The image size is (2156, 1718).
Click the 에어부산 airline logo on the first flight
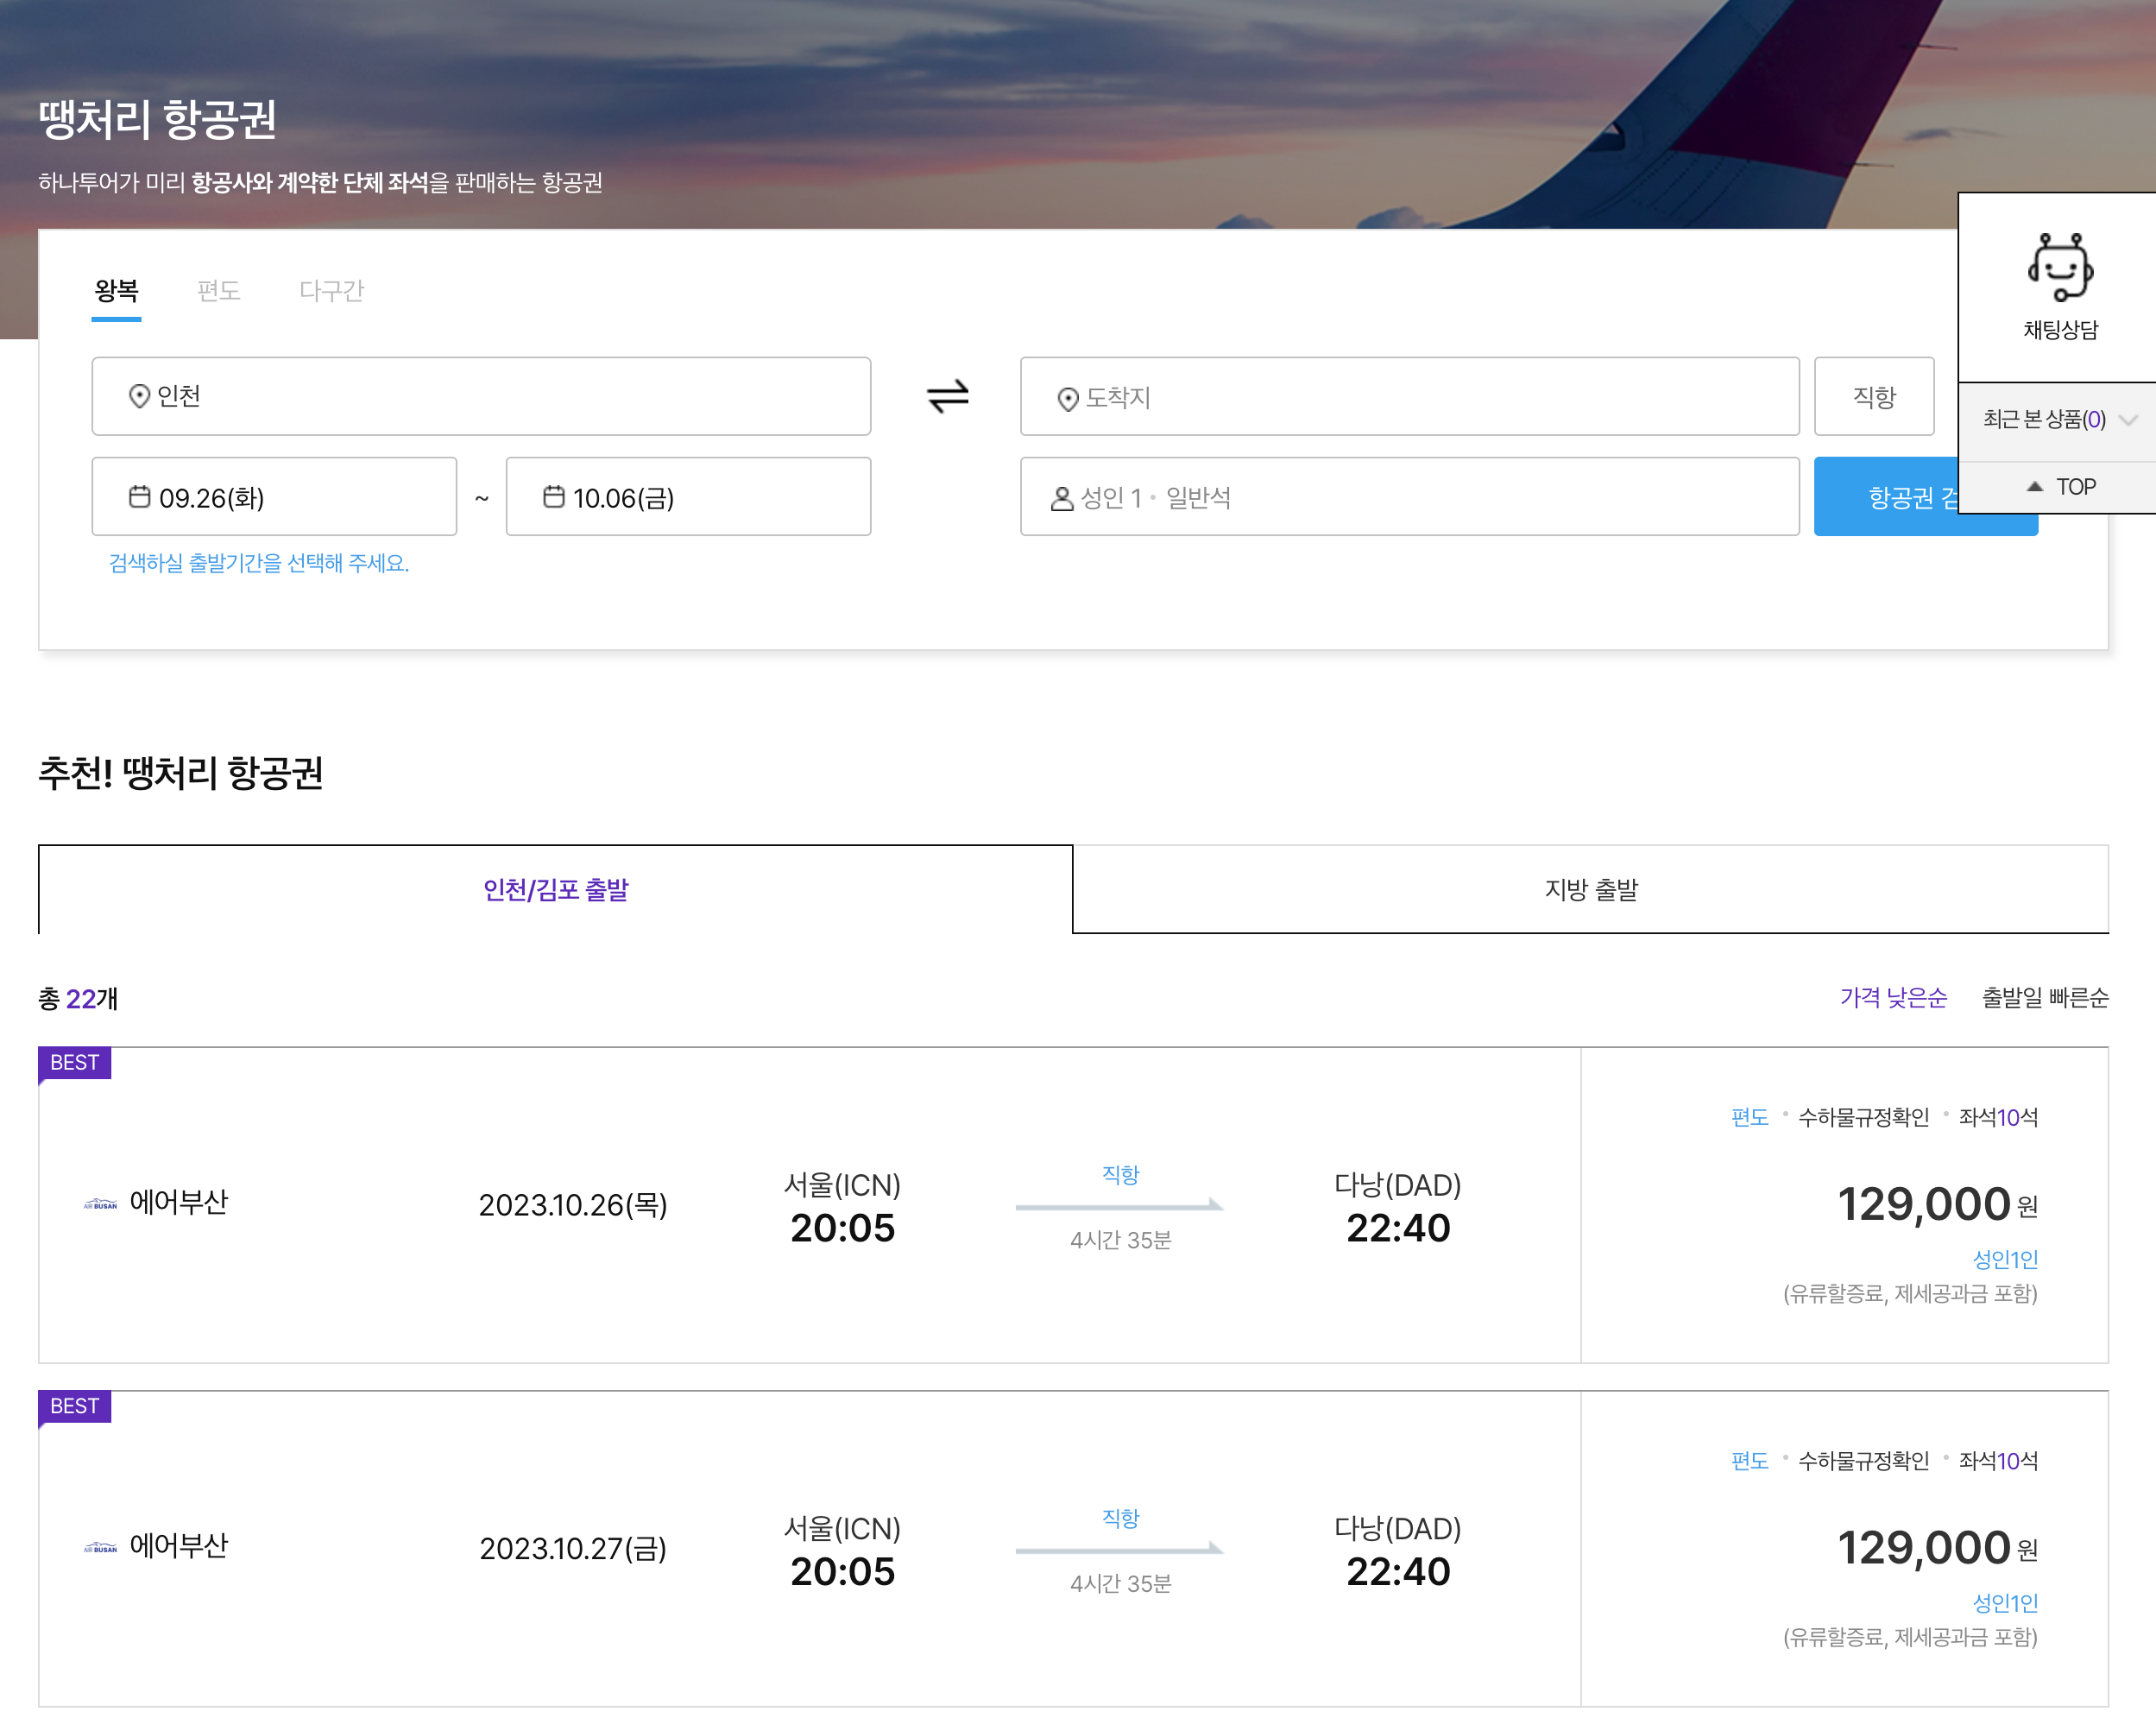[103, 1204]
